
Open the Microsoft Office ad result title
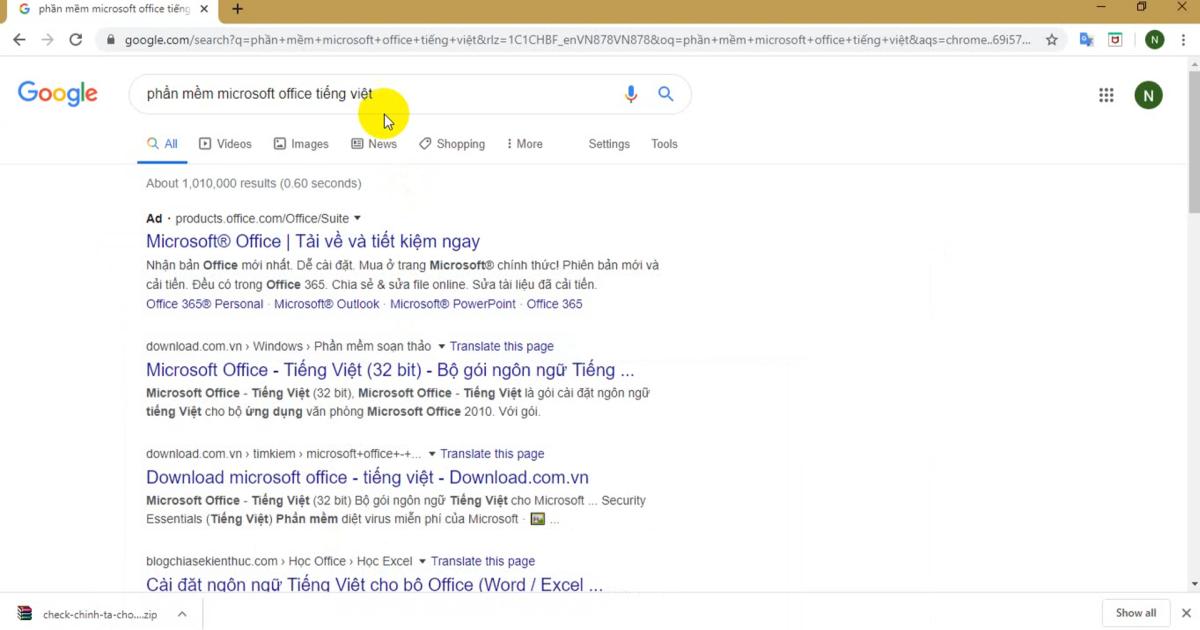(x=313, y=241)
